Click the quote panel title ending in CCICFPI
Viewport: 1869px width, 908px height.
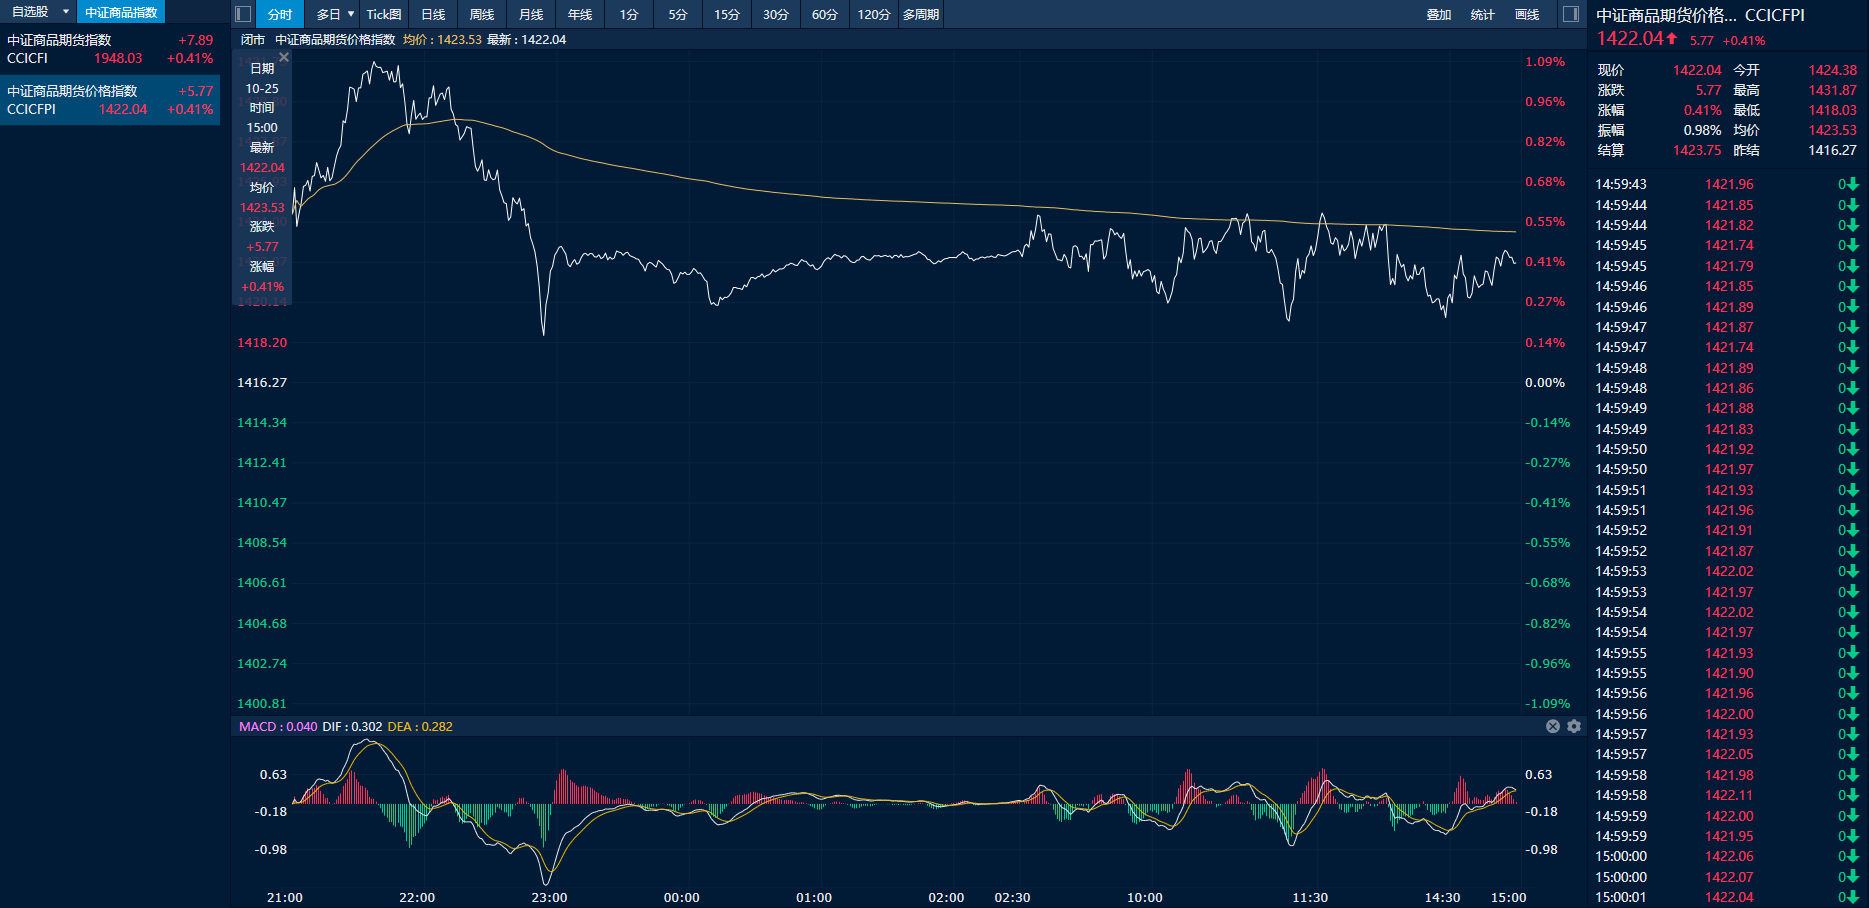tap(1700, 15)
